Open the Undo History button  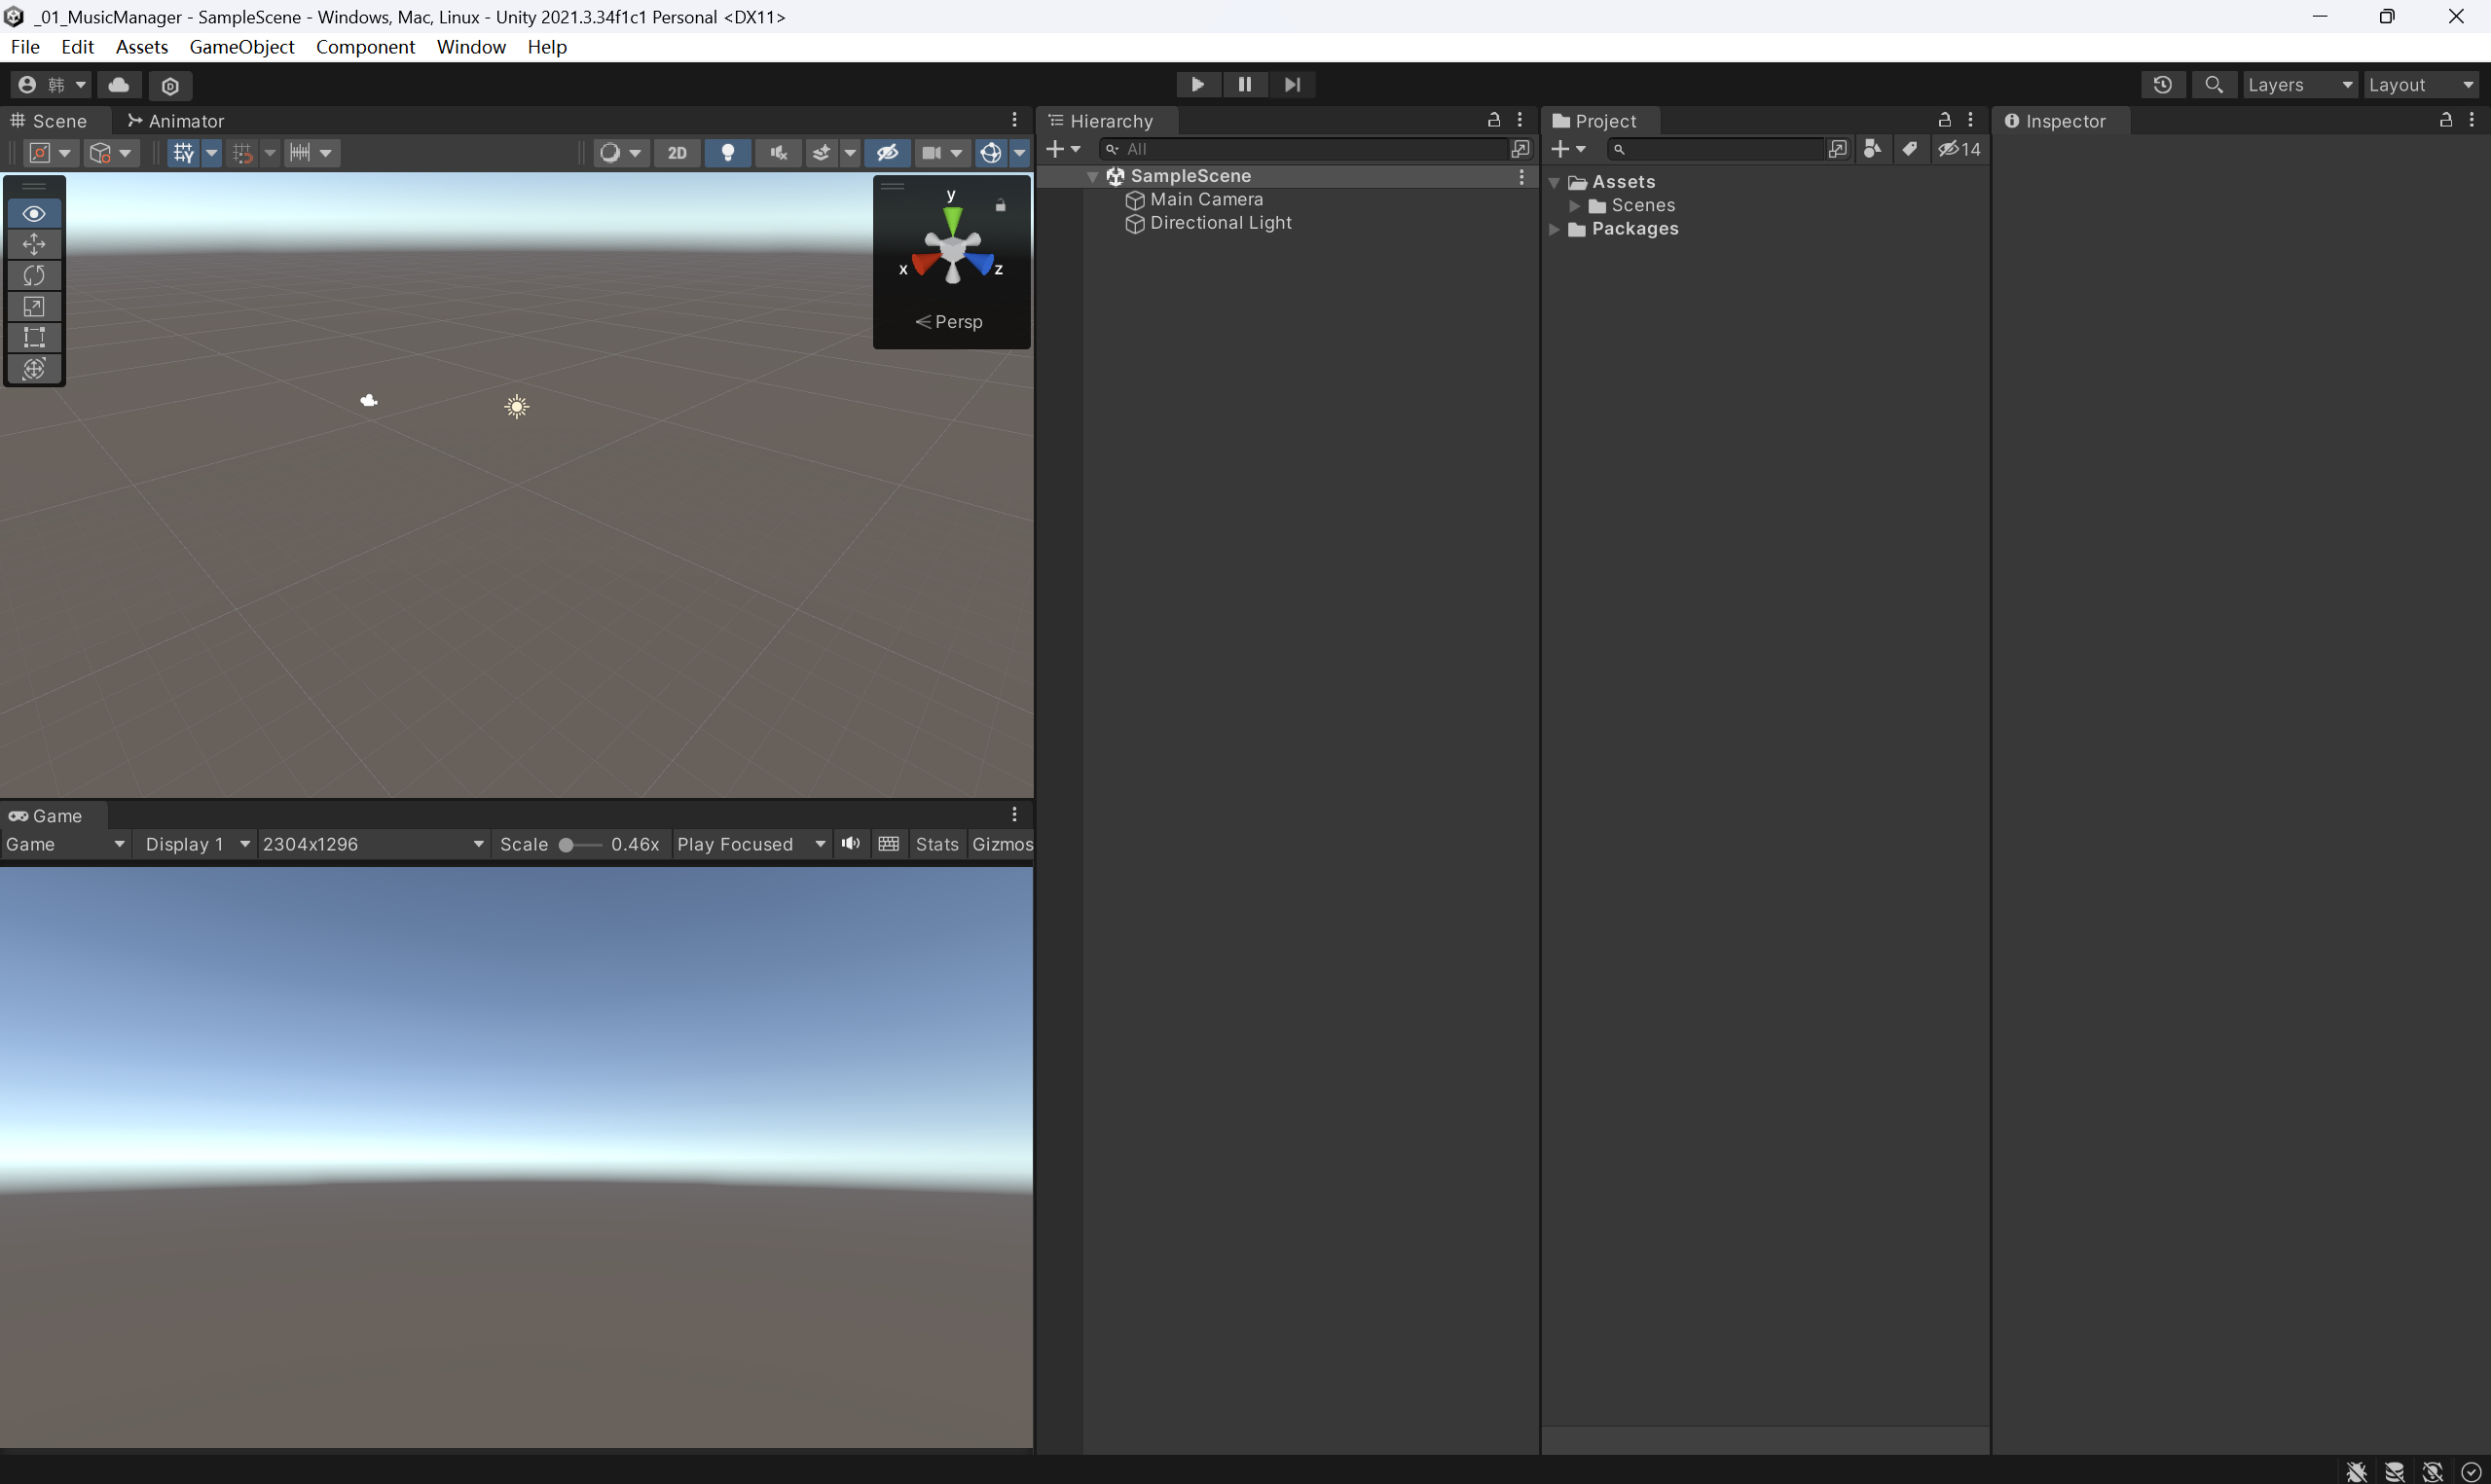coord(2162,85)
